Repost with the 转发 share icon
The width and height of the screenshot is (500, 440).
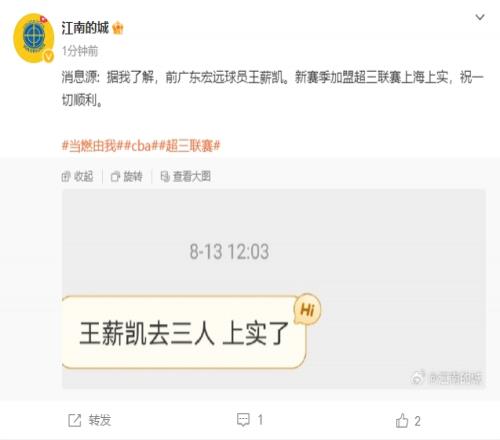[75, 420]
